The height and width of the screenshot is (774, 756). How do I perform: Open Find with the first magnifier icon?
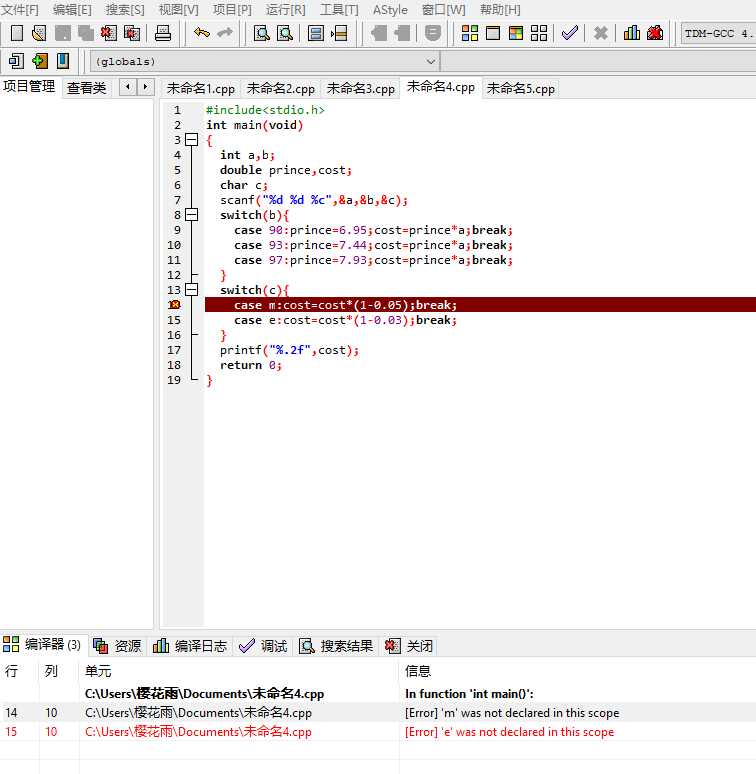point(262,33)
